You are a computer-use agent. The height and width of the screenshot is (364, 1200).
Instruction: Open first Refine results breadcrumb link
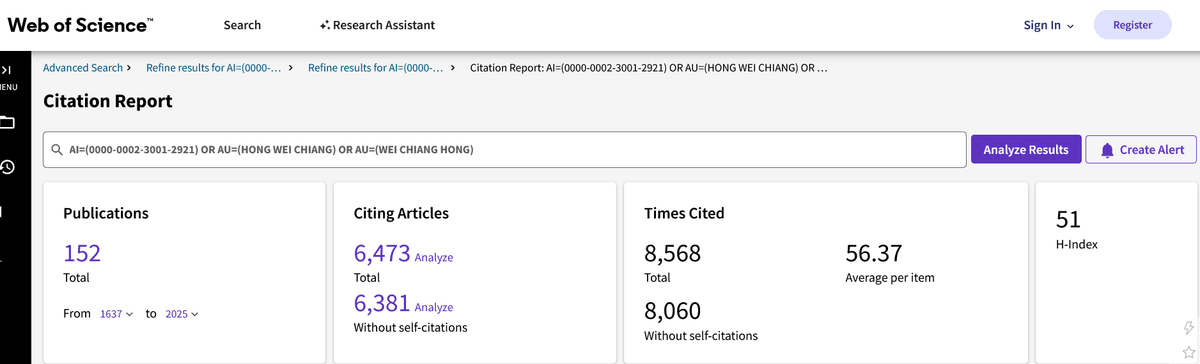click(214, 68)
